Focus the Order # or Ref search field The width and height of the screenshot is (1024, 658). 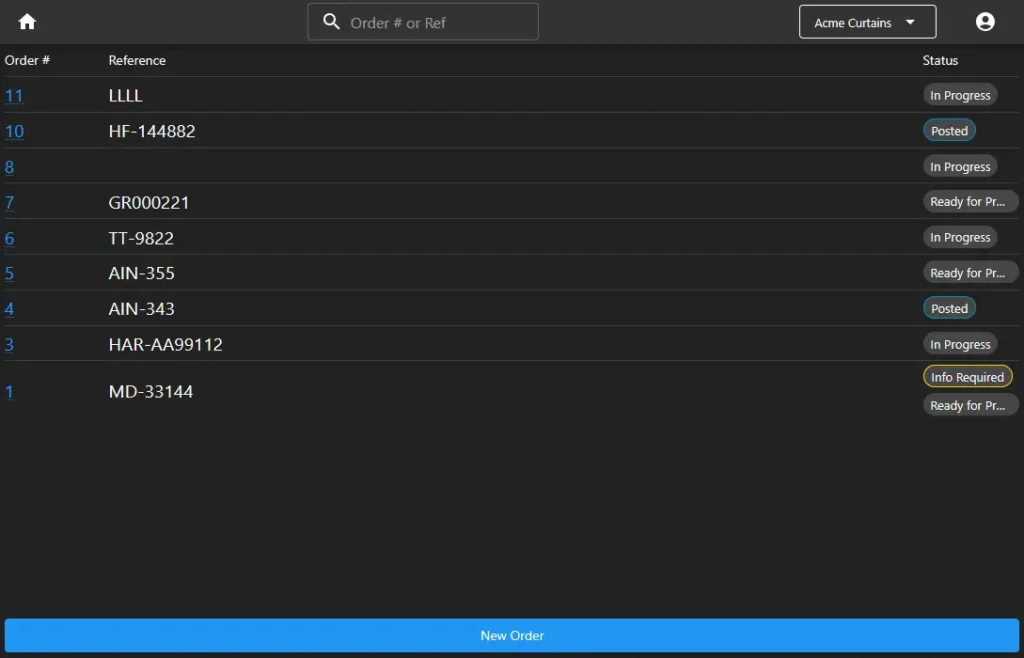[x=423, y=22]
